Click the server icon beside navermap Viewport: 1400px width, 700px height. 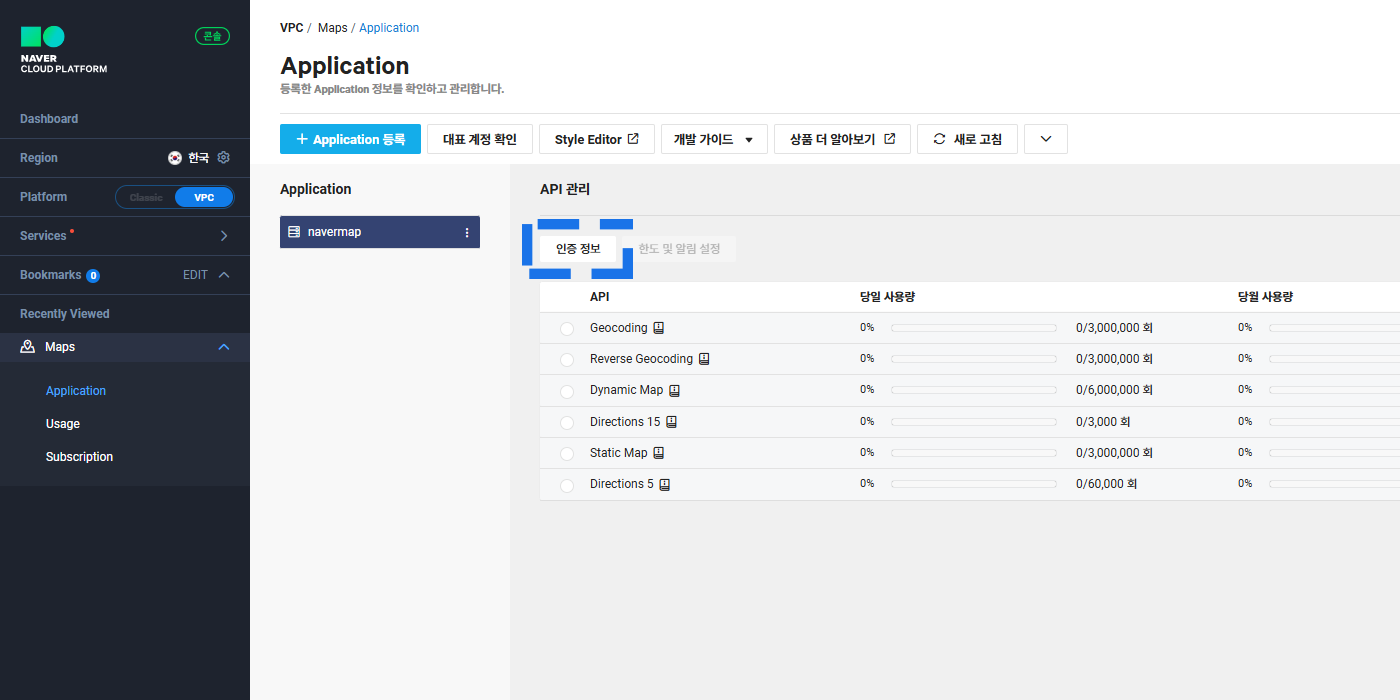(x=294, y=232)
